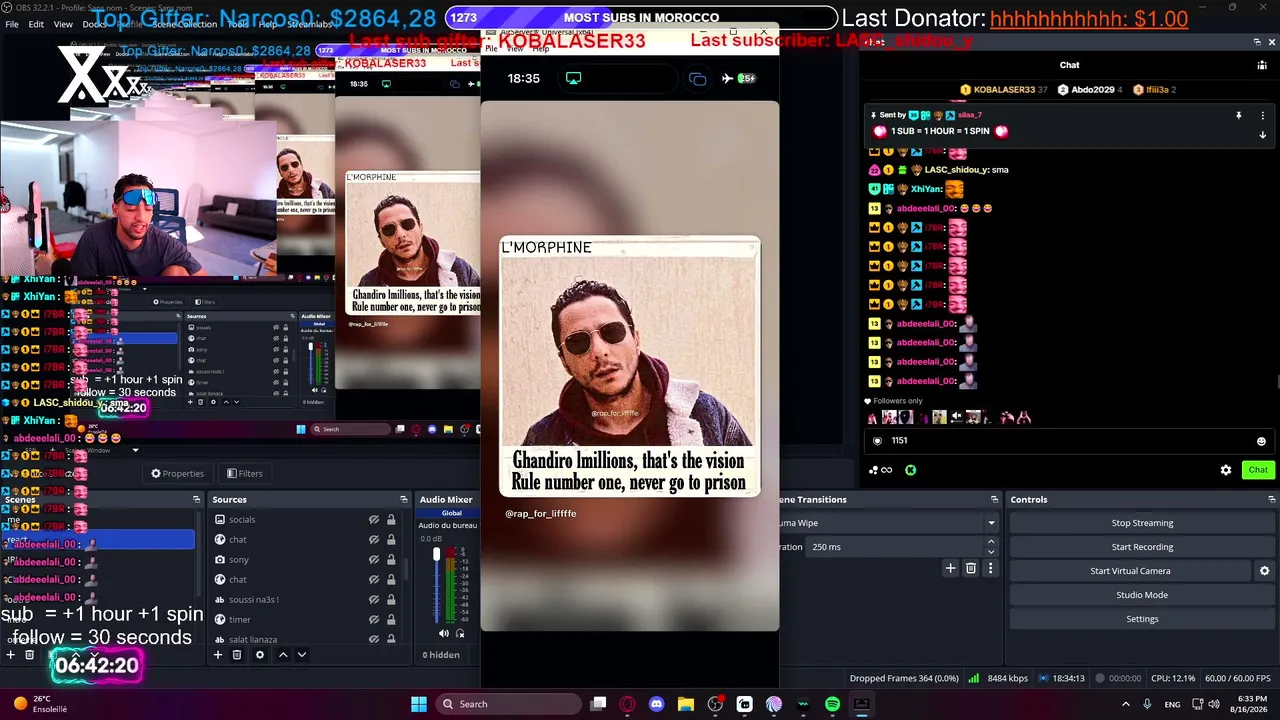Remove selected source with trash icon
The height and width of the screenshot is (720, 1280).
coord(237,655)
